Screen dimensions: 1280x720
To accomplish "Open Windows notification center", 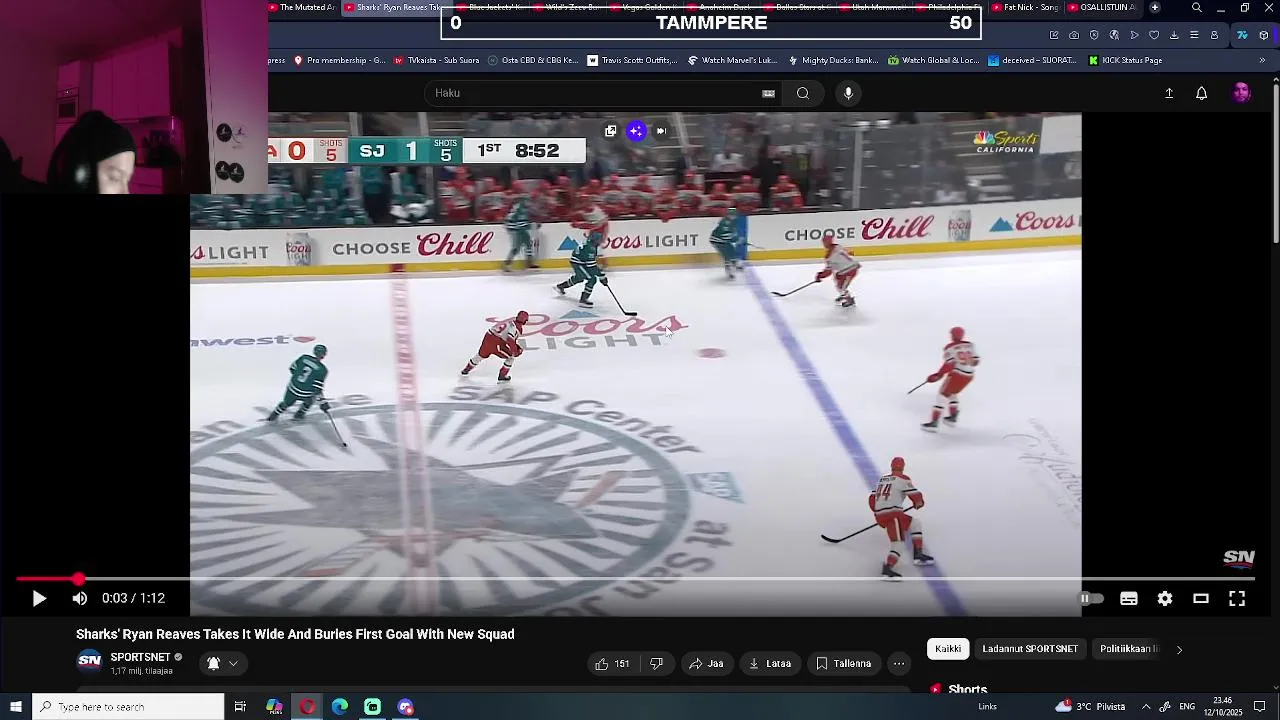I will click(x=1260, y=707).
